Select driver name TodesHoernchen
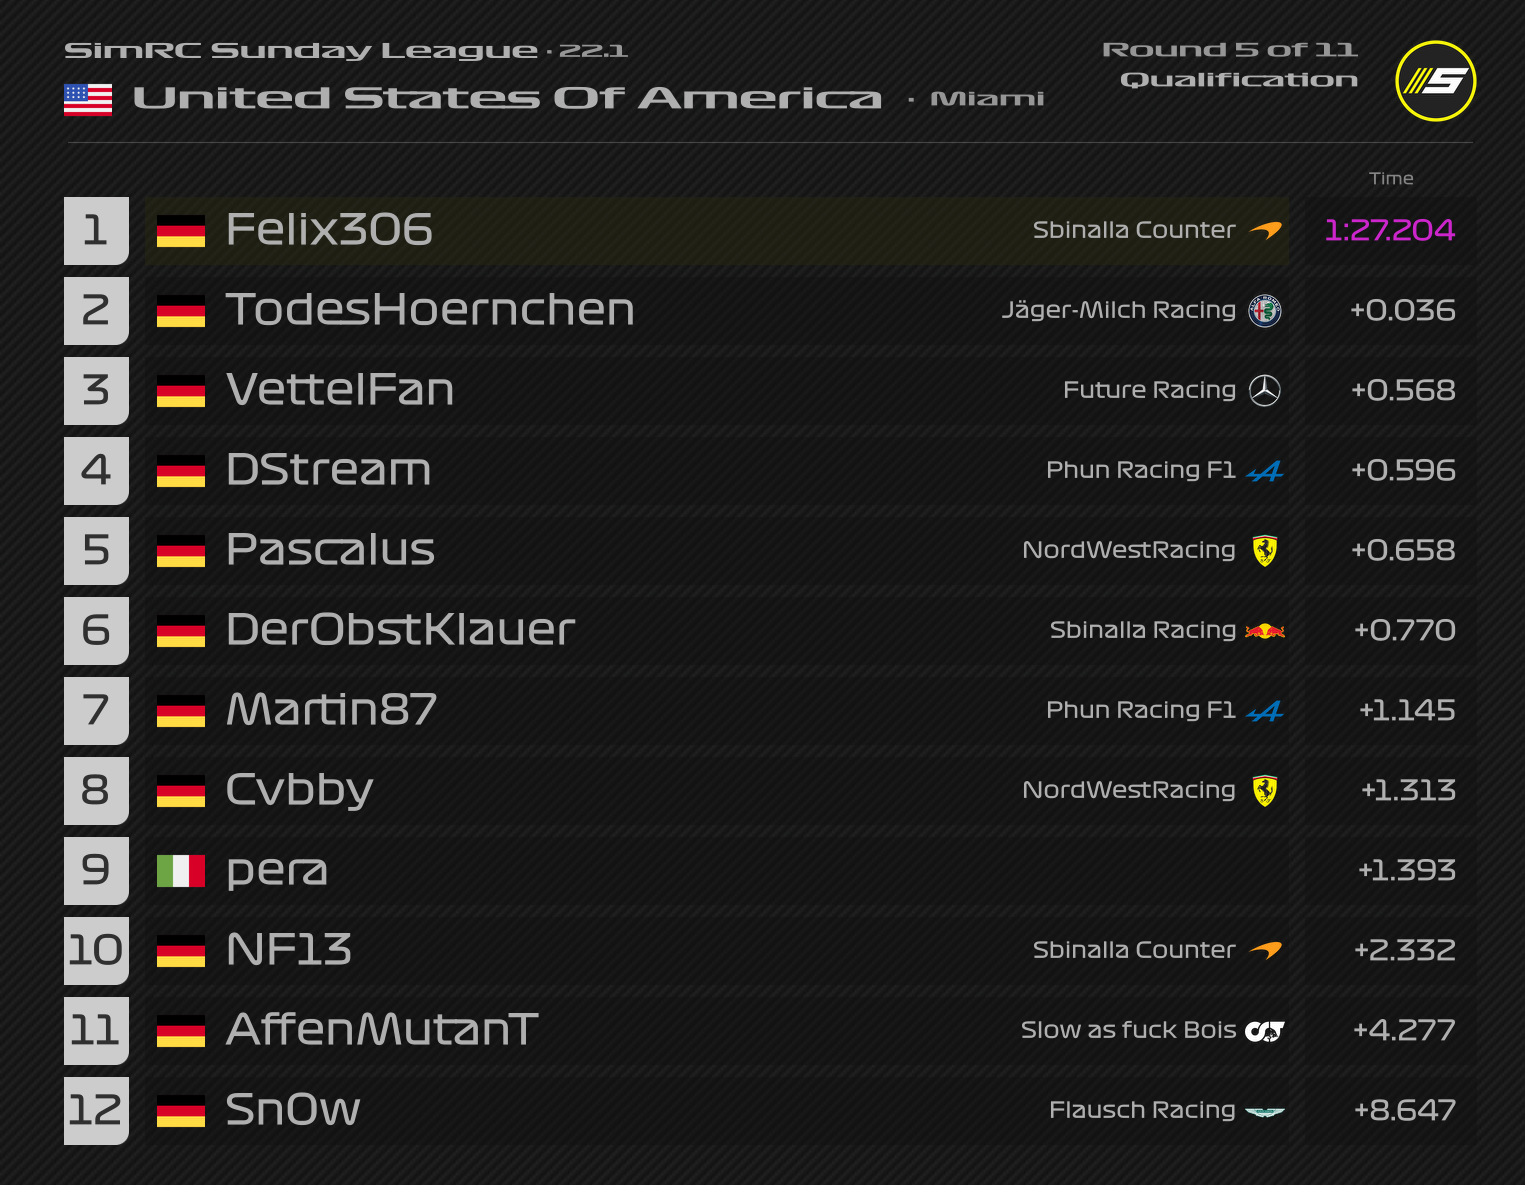The height and width of the screenshot is (1185, 1525). point(430,310)
